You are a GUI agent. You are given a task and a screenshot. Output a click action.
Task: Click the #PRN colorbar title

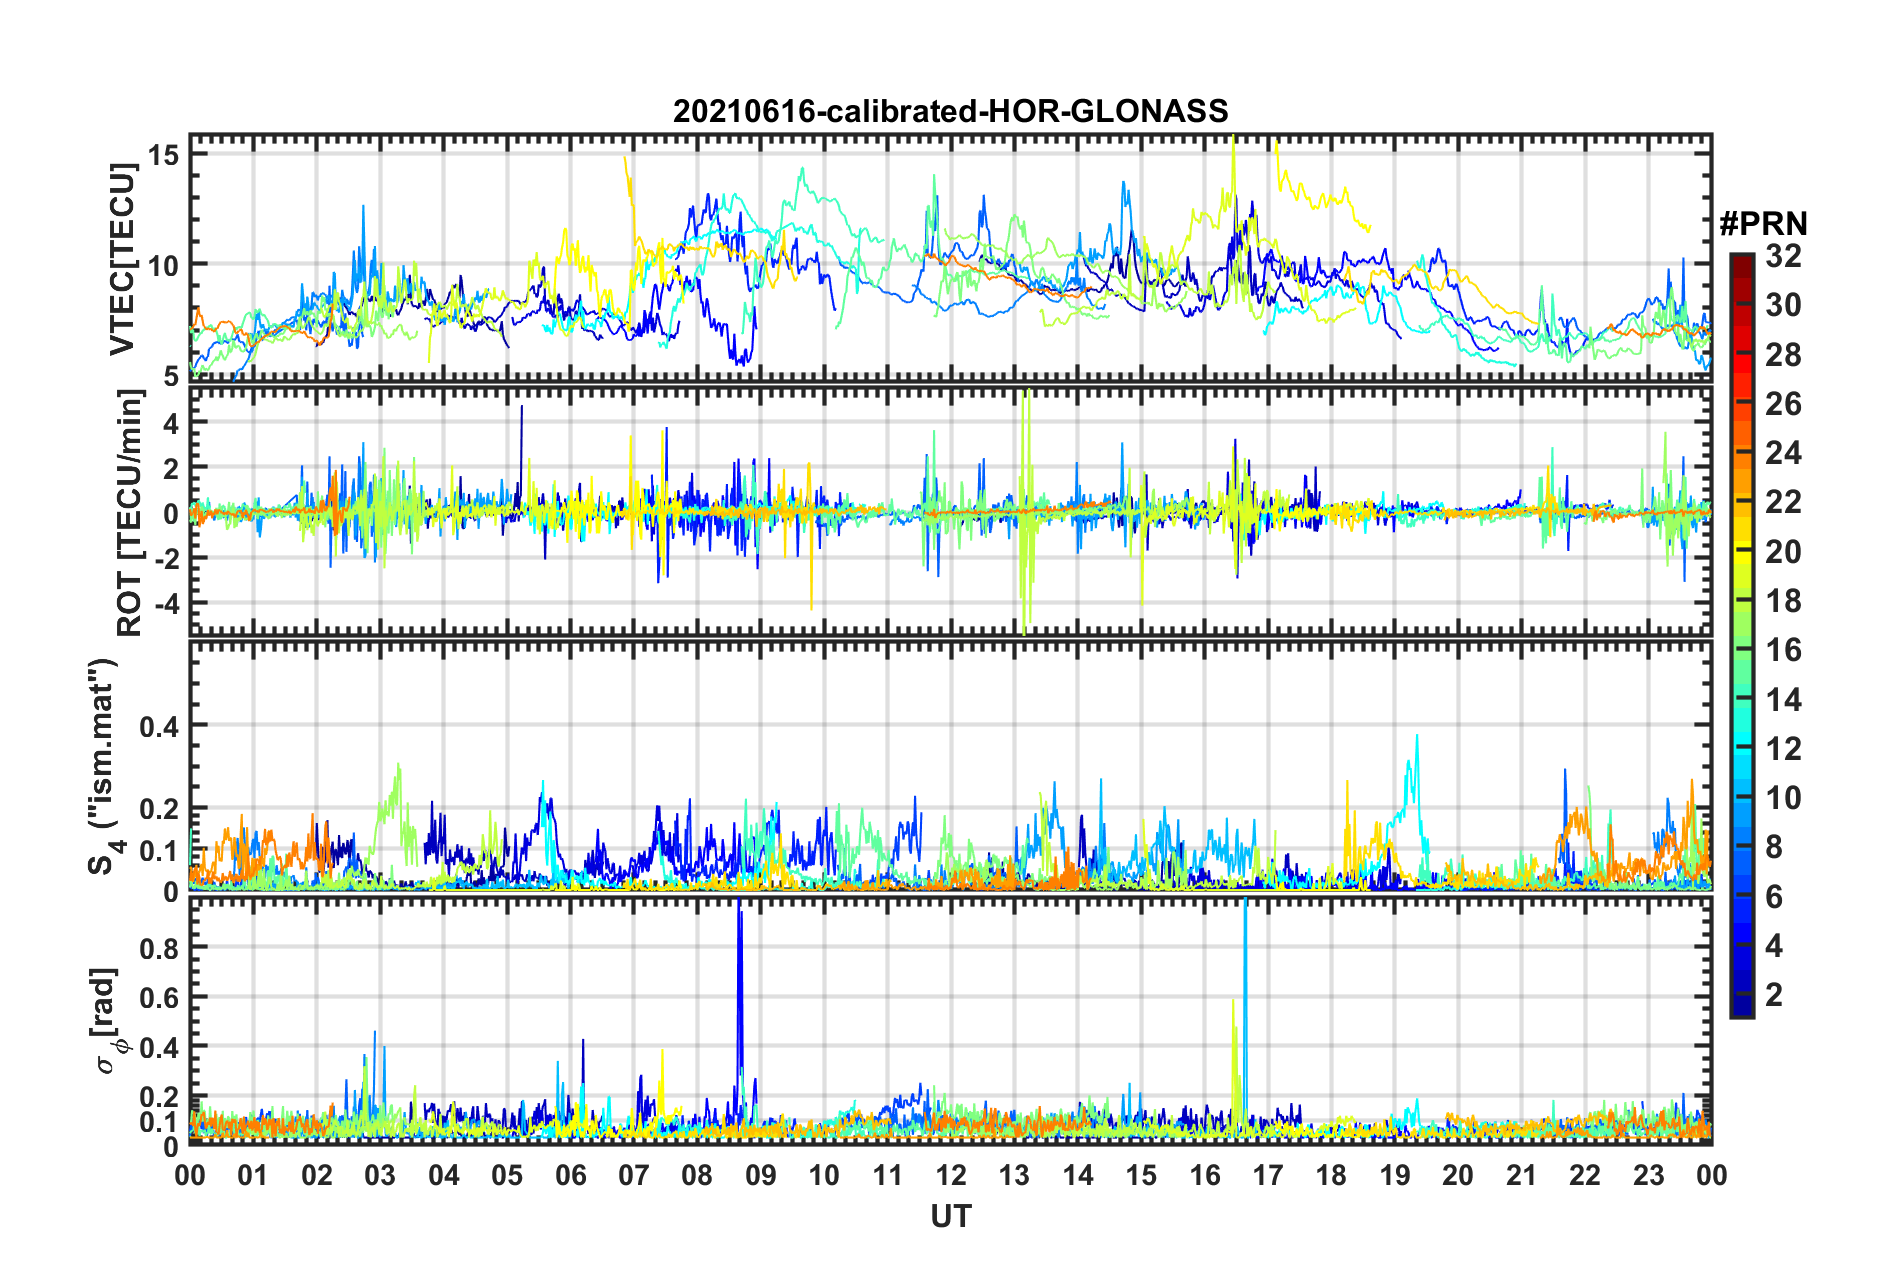pyautogui.click(x=1763, y=224)
